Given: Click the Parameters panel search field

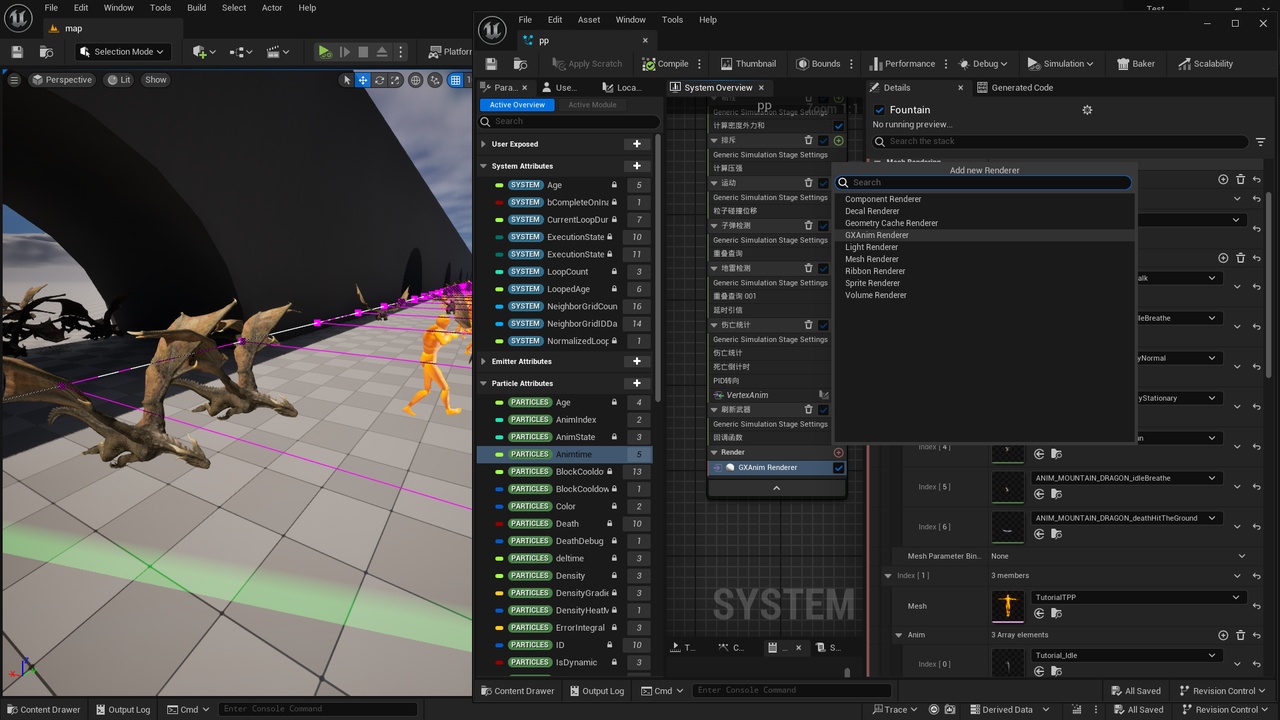Looking at the screenshot, I should point(567,121).
